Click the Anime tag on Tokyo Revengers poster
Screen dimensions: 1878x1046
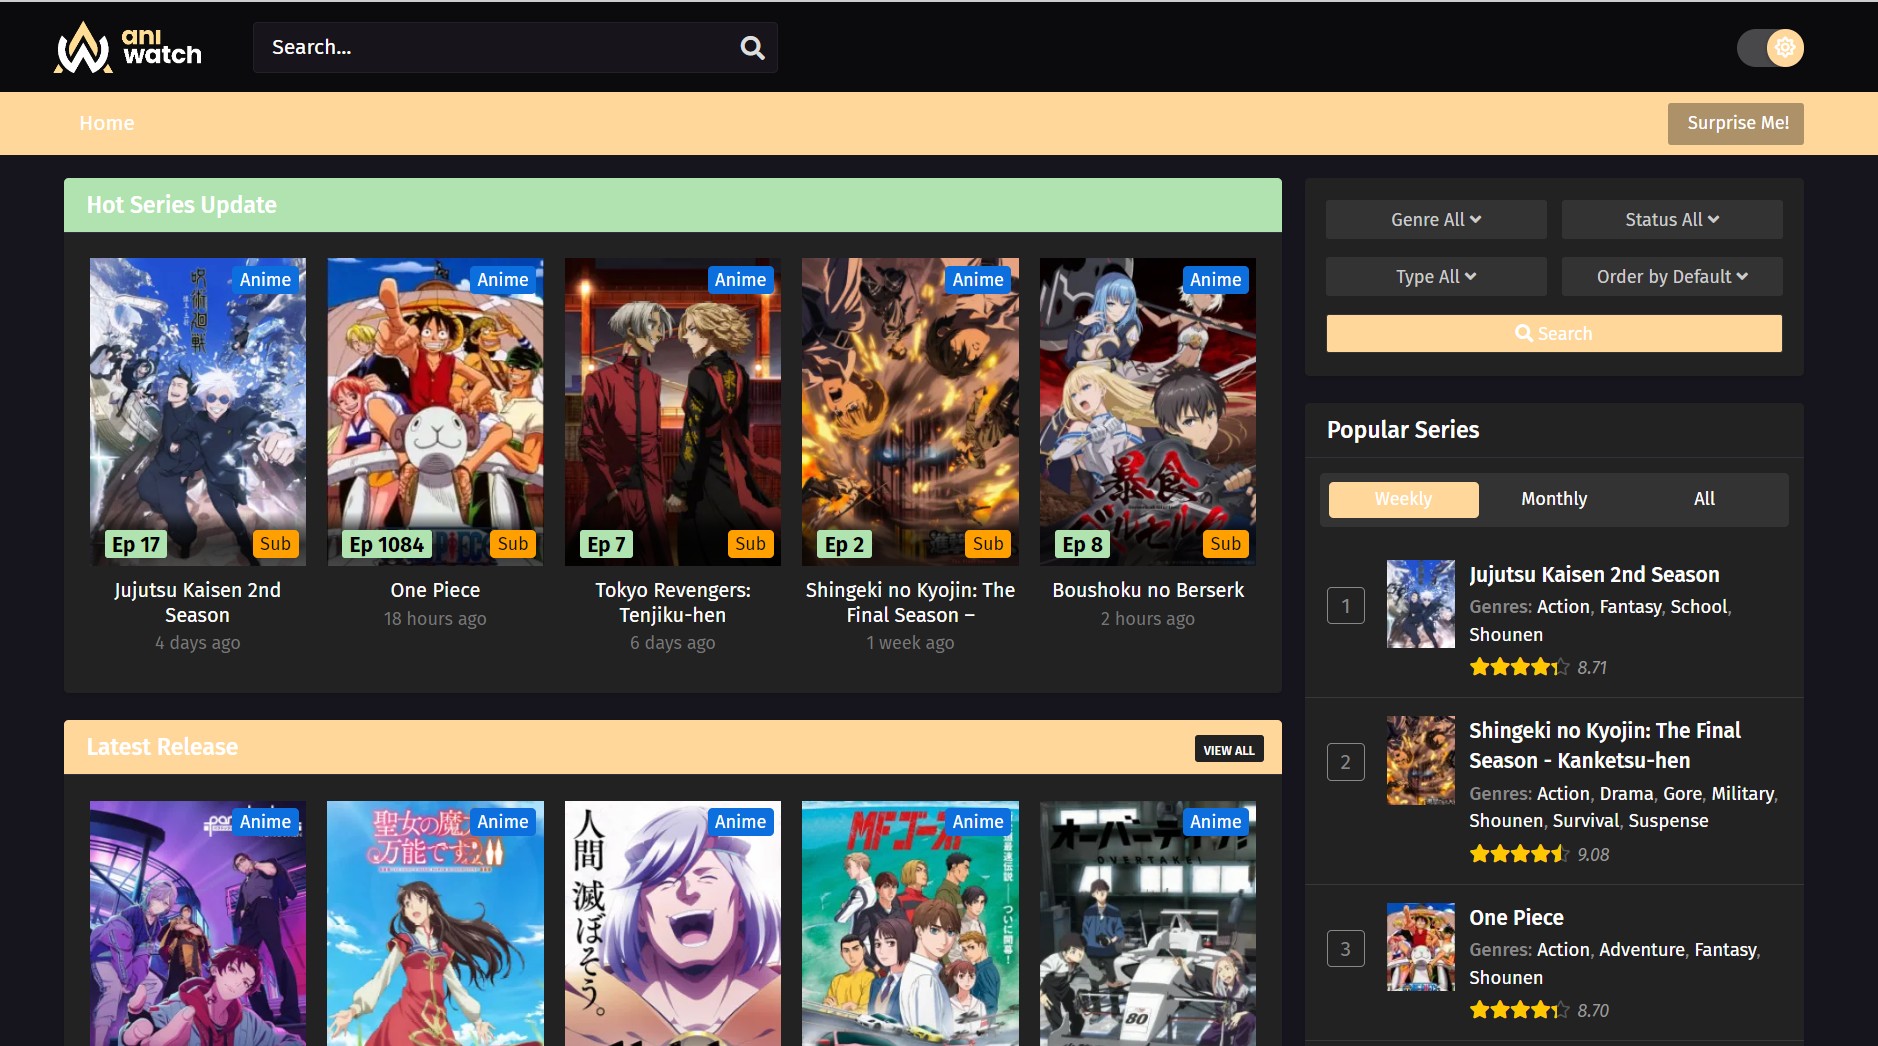(x=740, y=280)
